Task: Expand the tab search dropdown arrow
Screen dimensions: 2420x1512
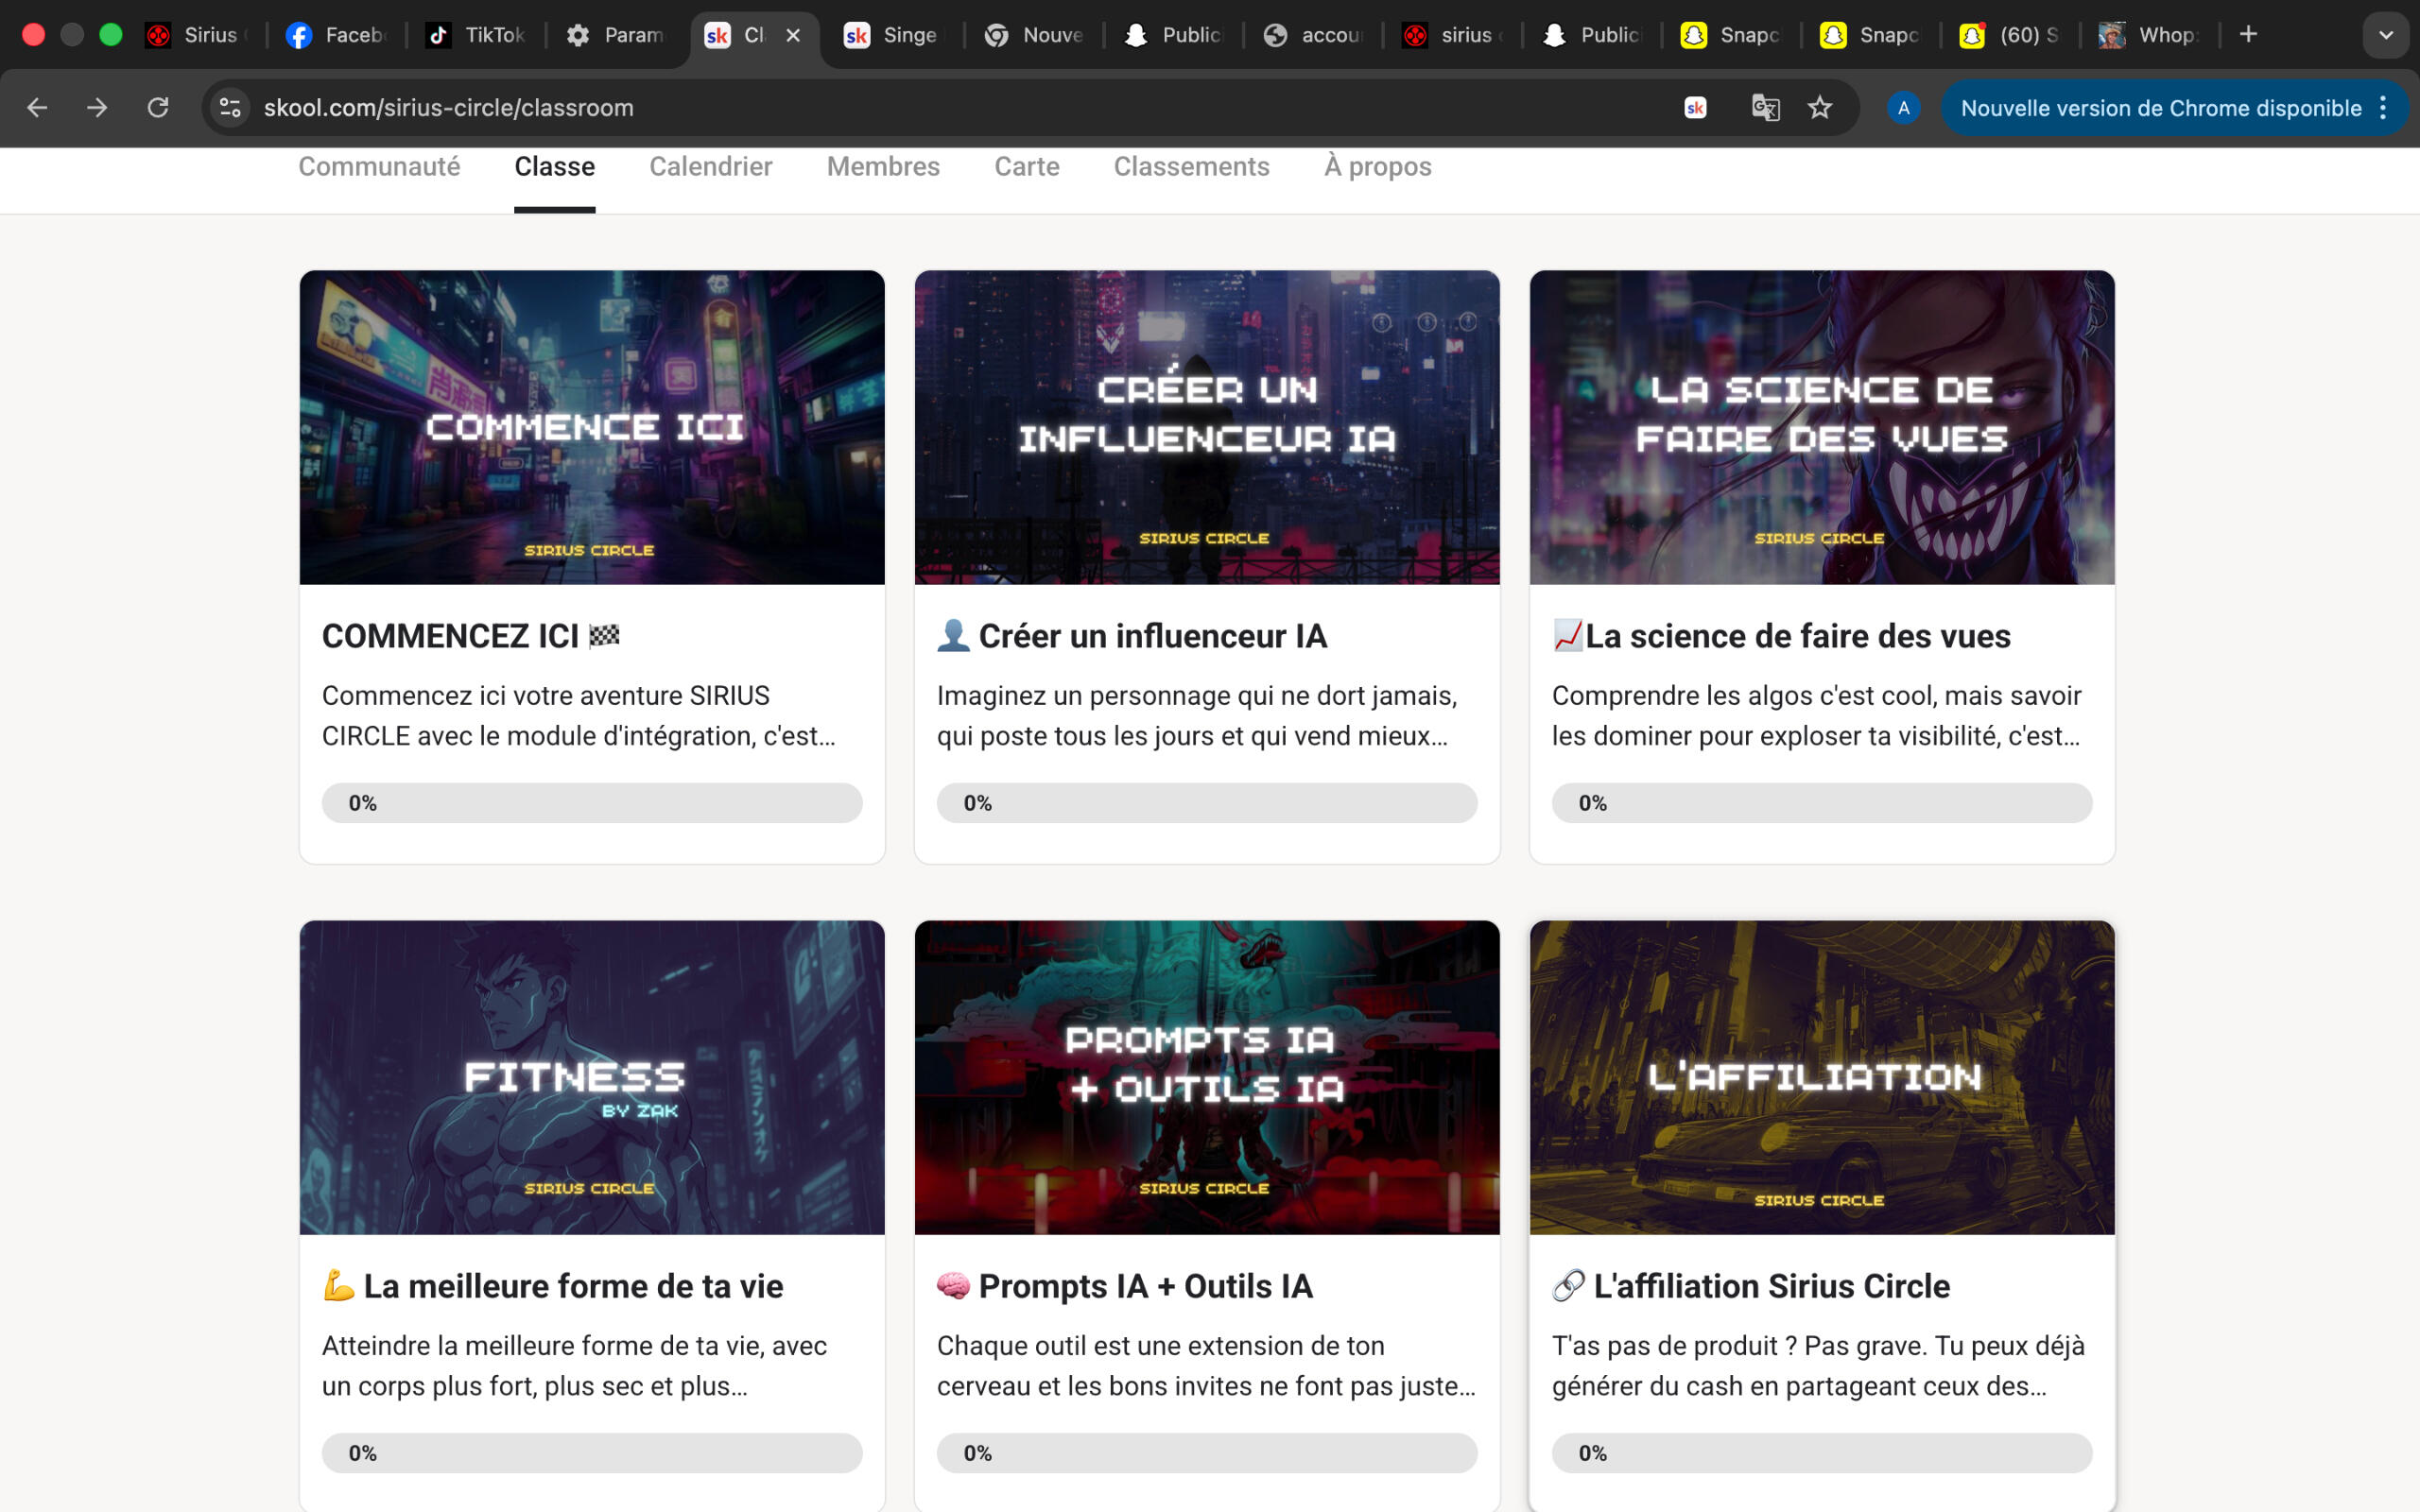Action: tap(2385, 35)
